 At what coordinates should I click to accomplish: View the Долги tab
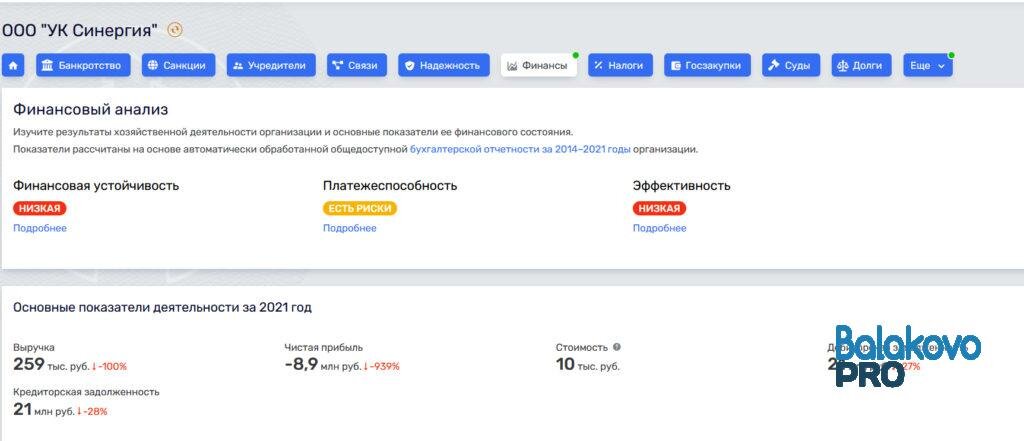pos(861,65)
